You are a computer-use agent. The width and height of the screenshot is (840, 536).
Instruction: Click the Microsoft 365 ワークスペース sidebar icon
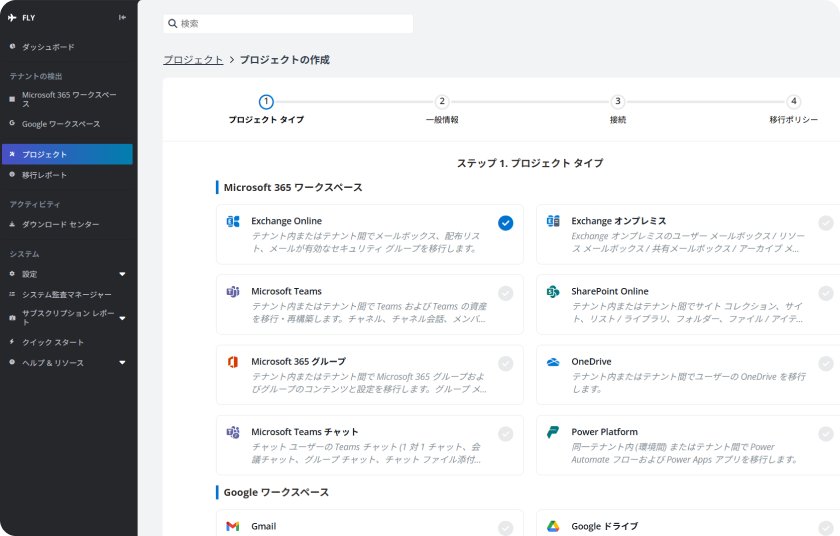(12, 99)
